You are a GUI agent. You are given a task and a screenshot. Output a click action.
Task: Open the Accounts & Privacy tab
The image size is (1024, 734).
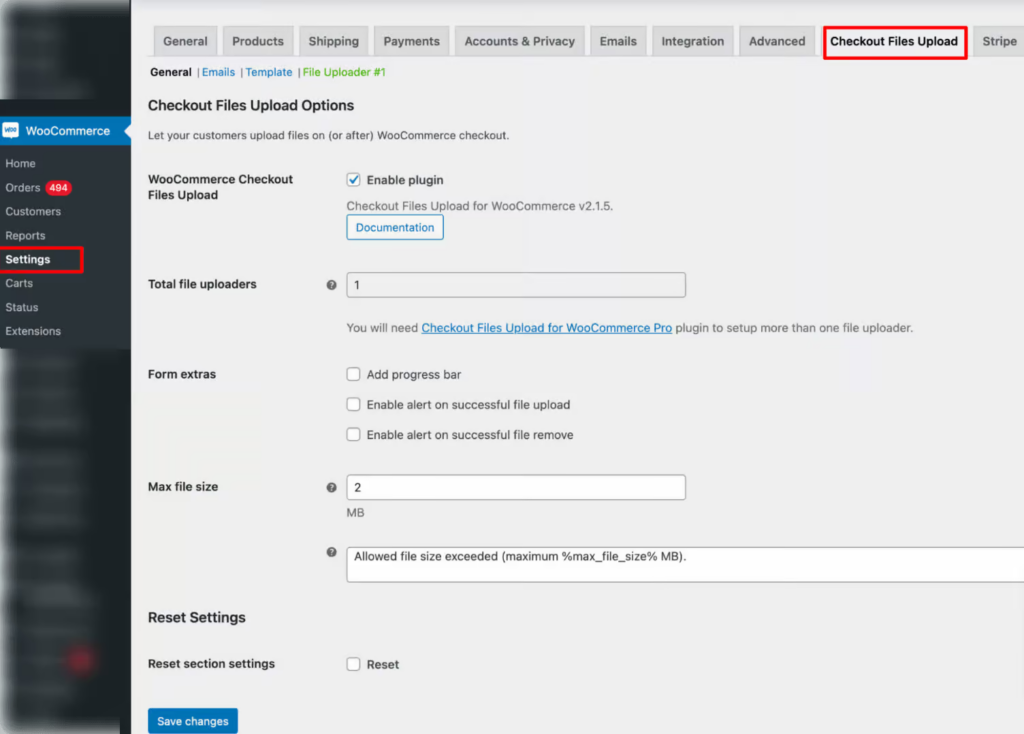[519, 41]
